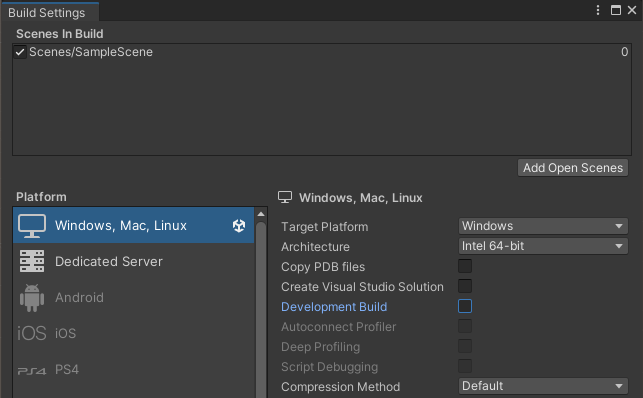Click the Android robot icon
The height and width of the screenshot is (398, 643).
32,298
